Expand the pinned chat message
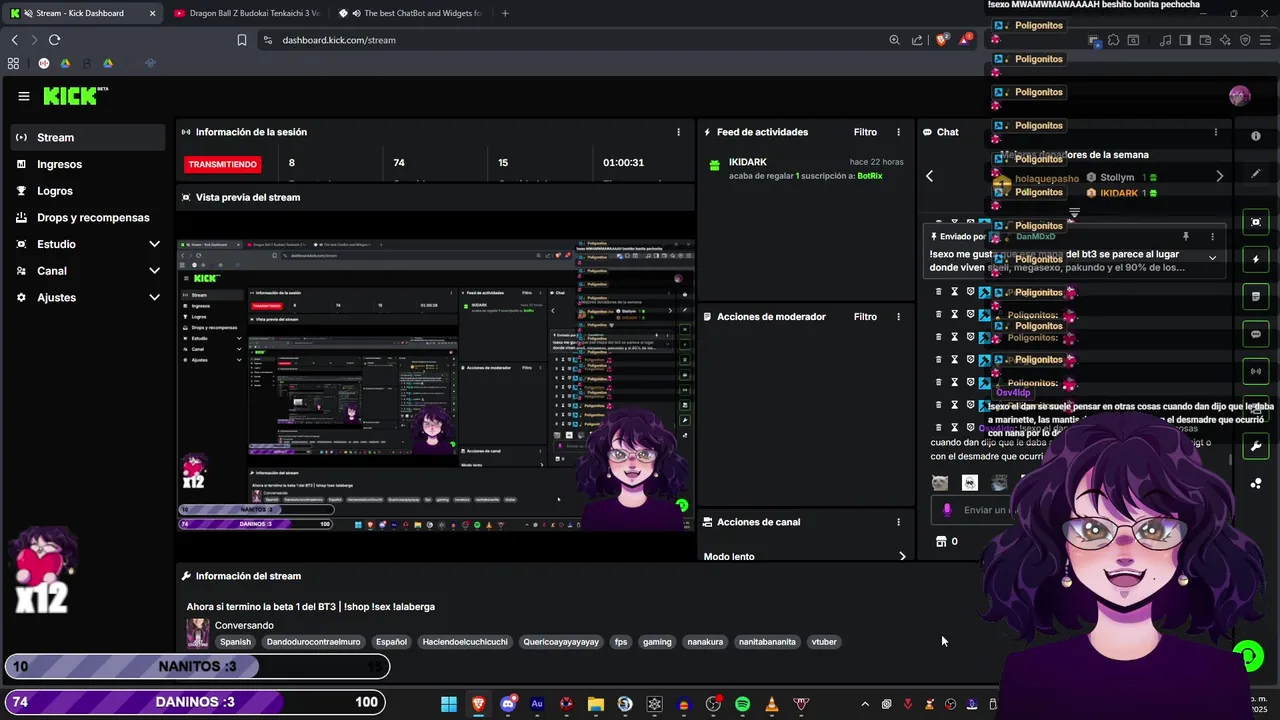The image size is (1280, 720). 1212,258
